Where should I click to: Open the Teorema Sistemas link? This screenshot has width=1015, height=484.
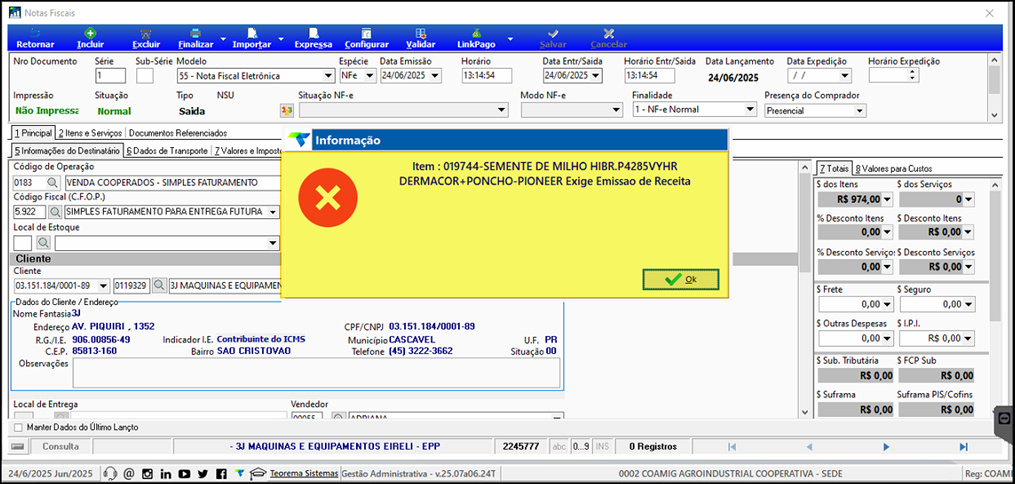(x=304, y=473)
